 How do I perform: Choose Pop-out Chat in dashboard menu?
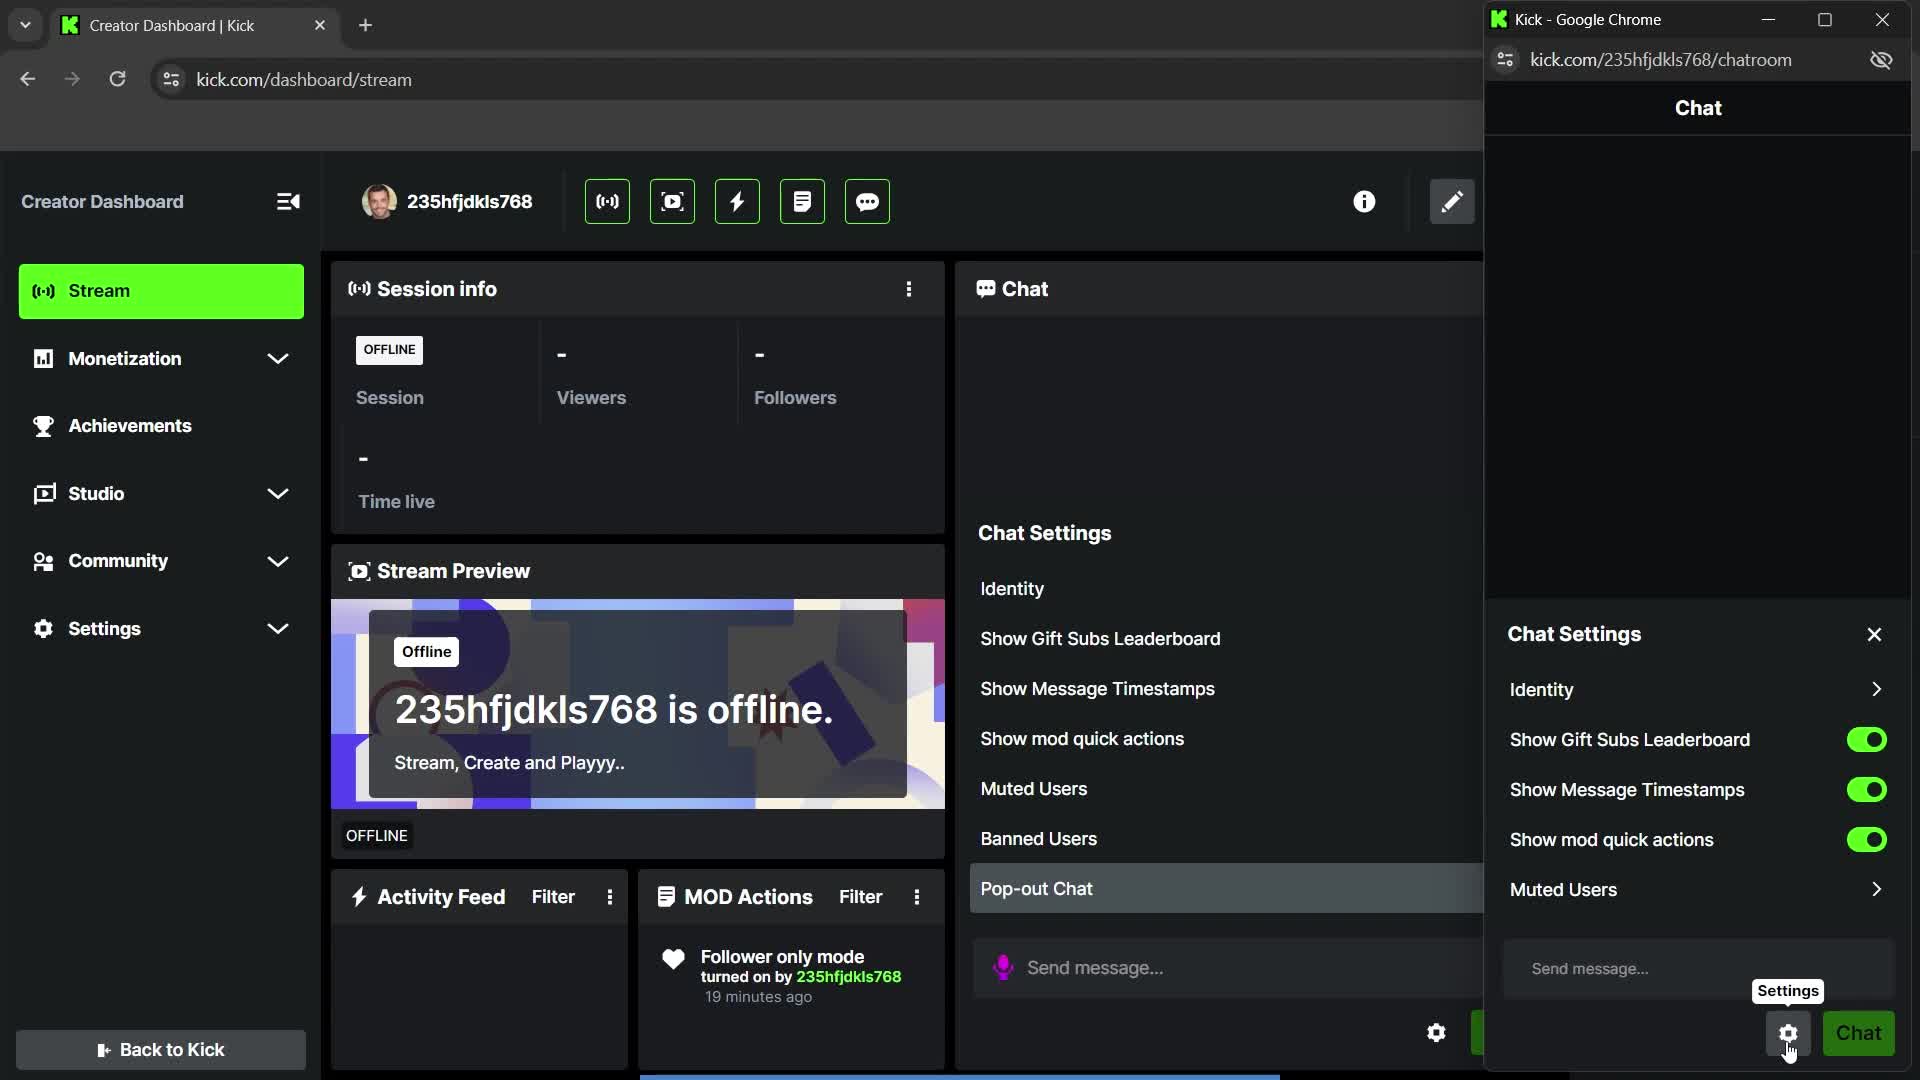[x=1226, y=888]
